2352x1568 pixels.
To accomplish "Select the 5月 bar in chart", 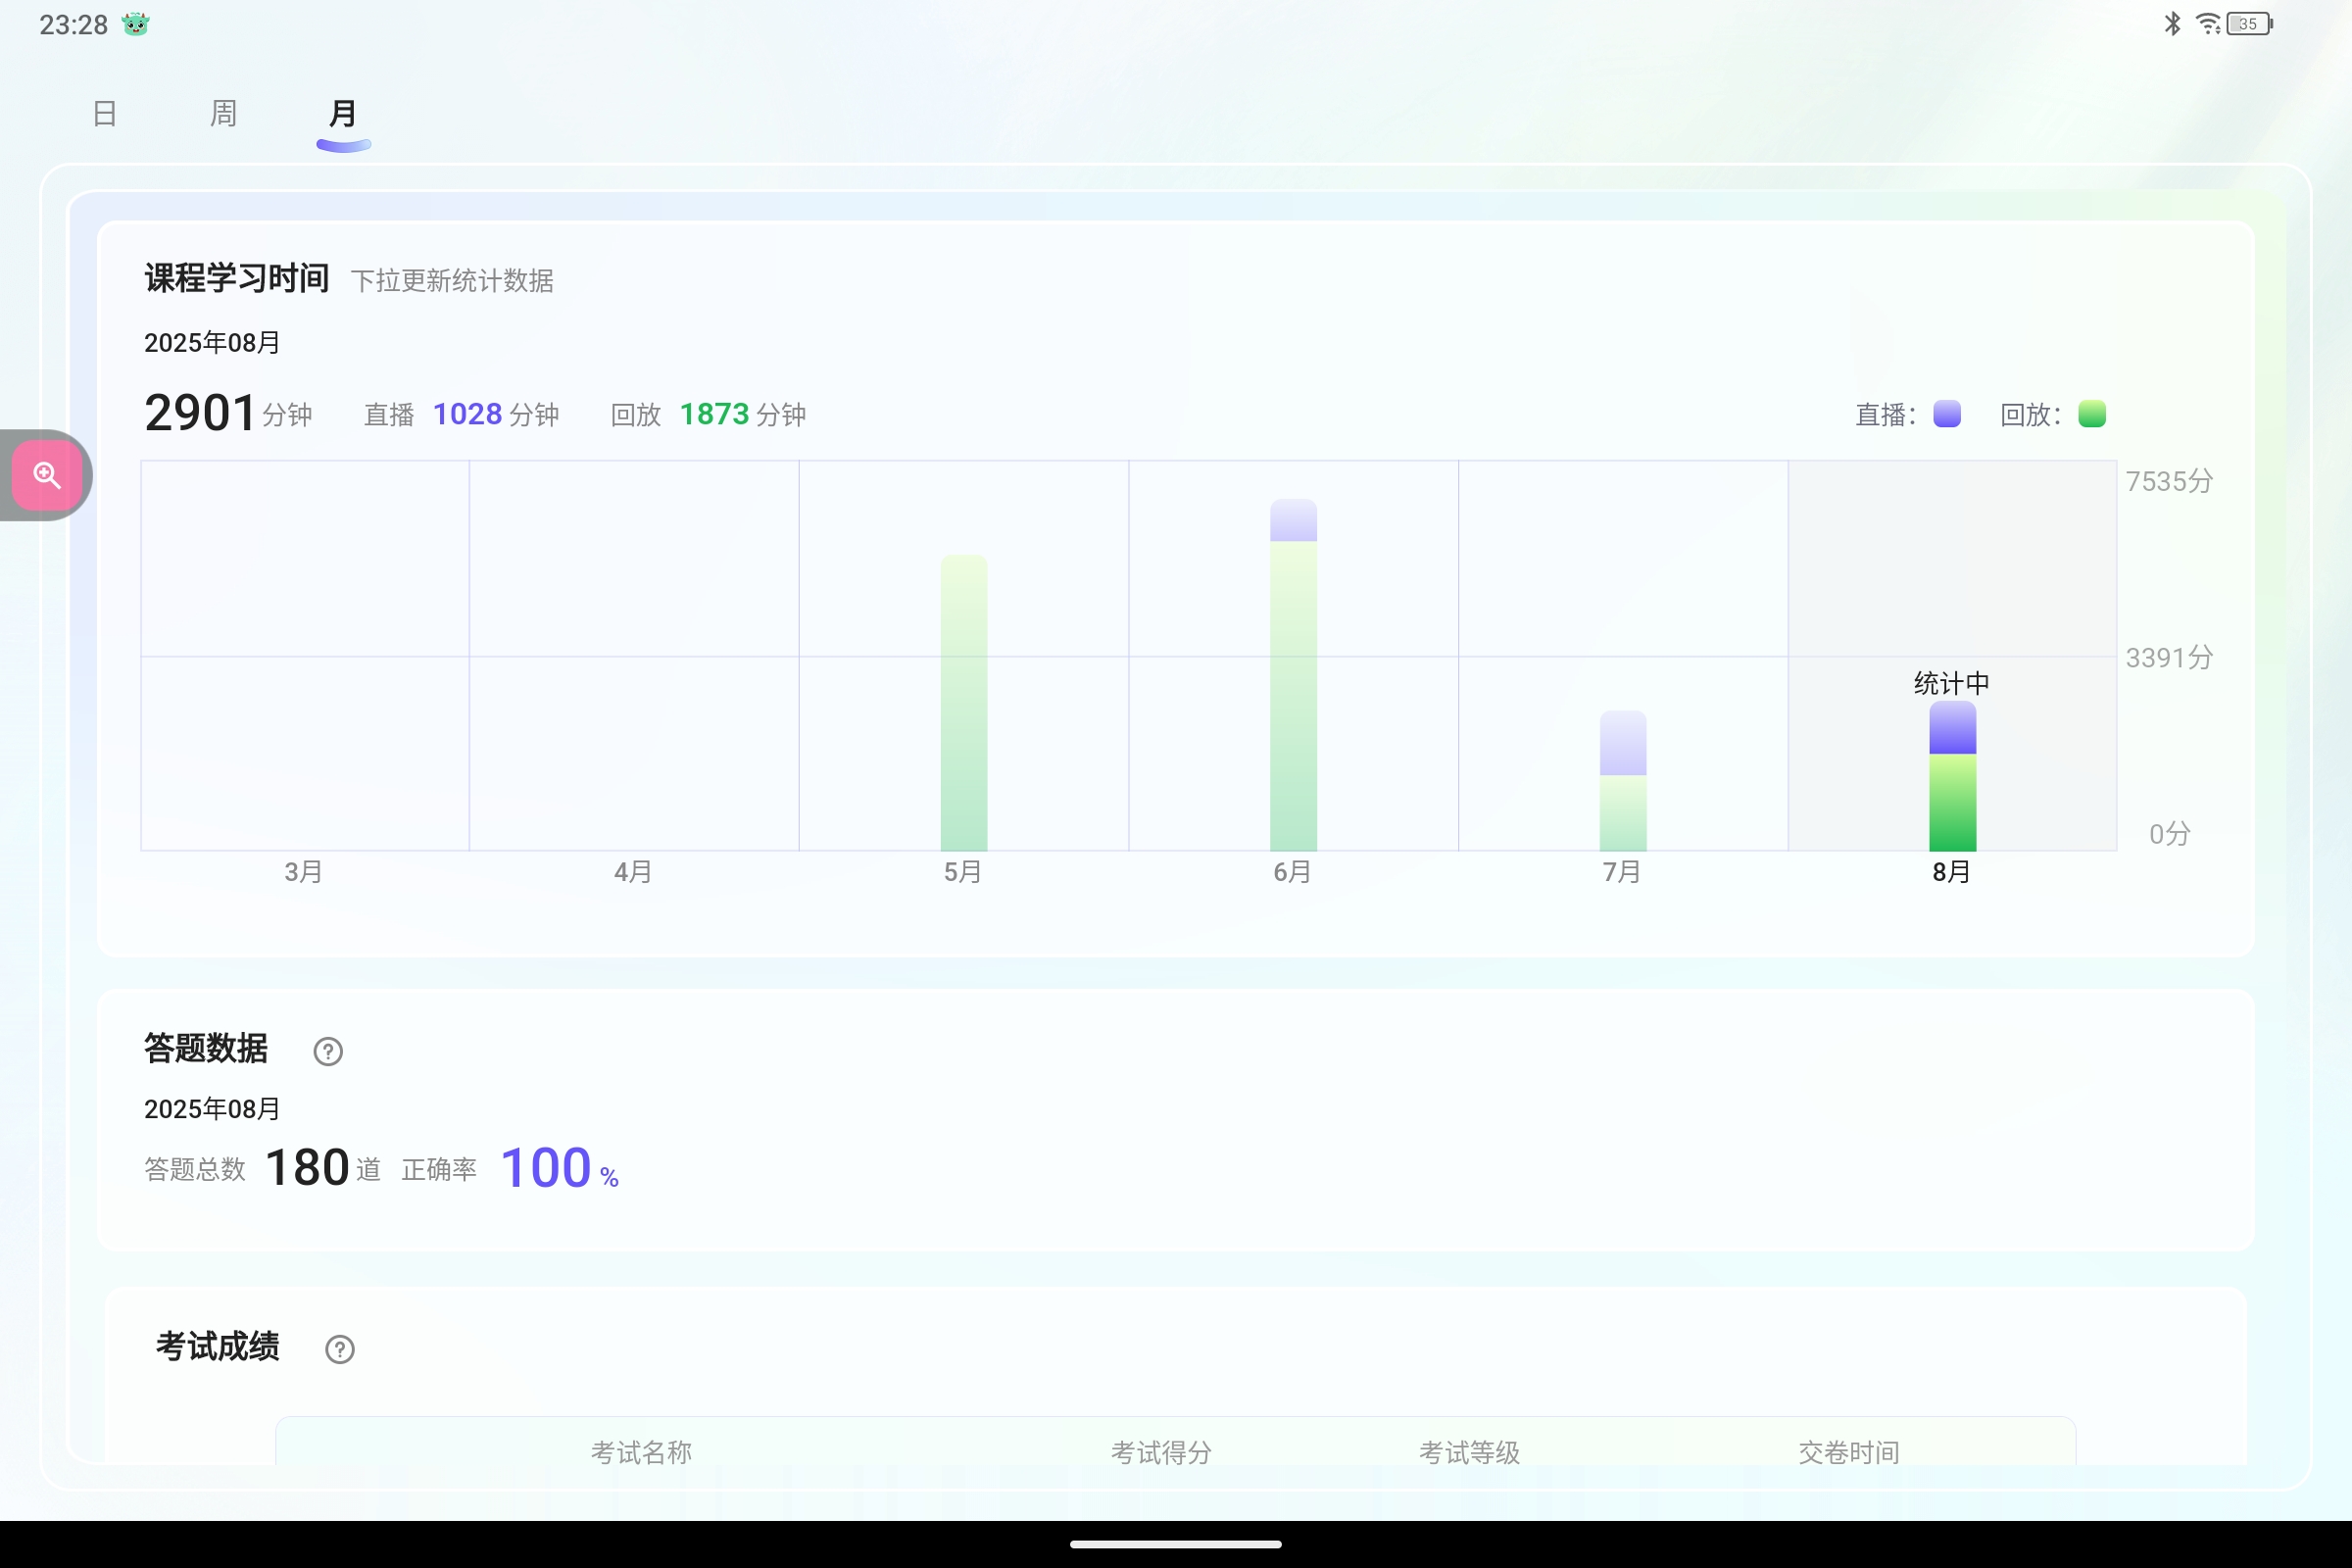I will coord(963,703).
